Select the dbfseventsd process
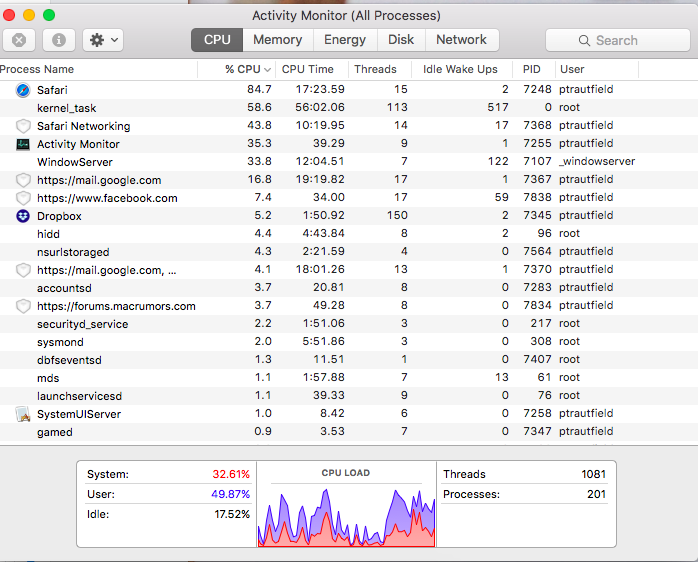Viewport: 698px width, 562px height. coord(349,360)
